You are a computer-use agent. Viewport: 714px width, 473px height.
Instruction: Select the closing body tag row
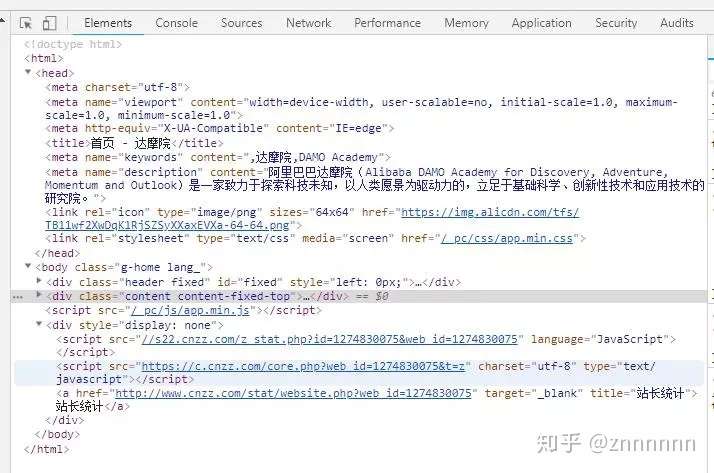point(57,435)
